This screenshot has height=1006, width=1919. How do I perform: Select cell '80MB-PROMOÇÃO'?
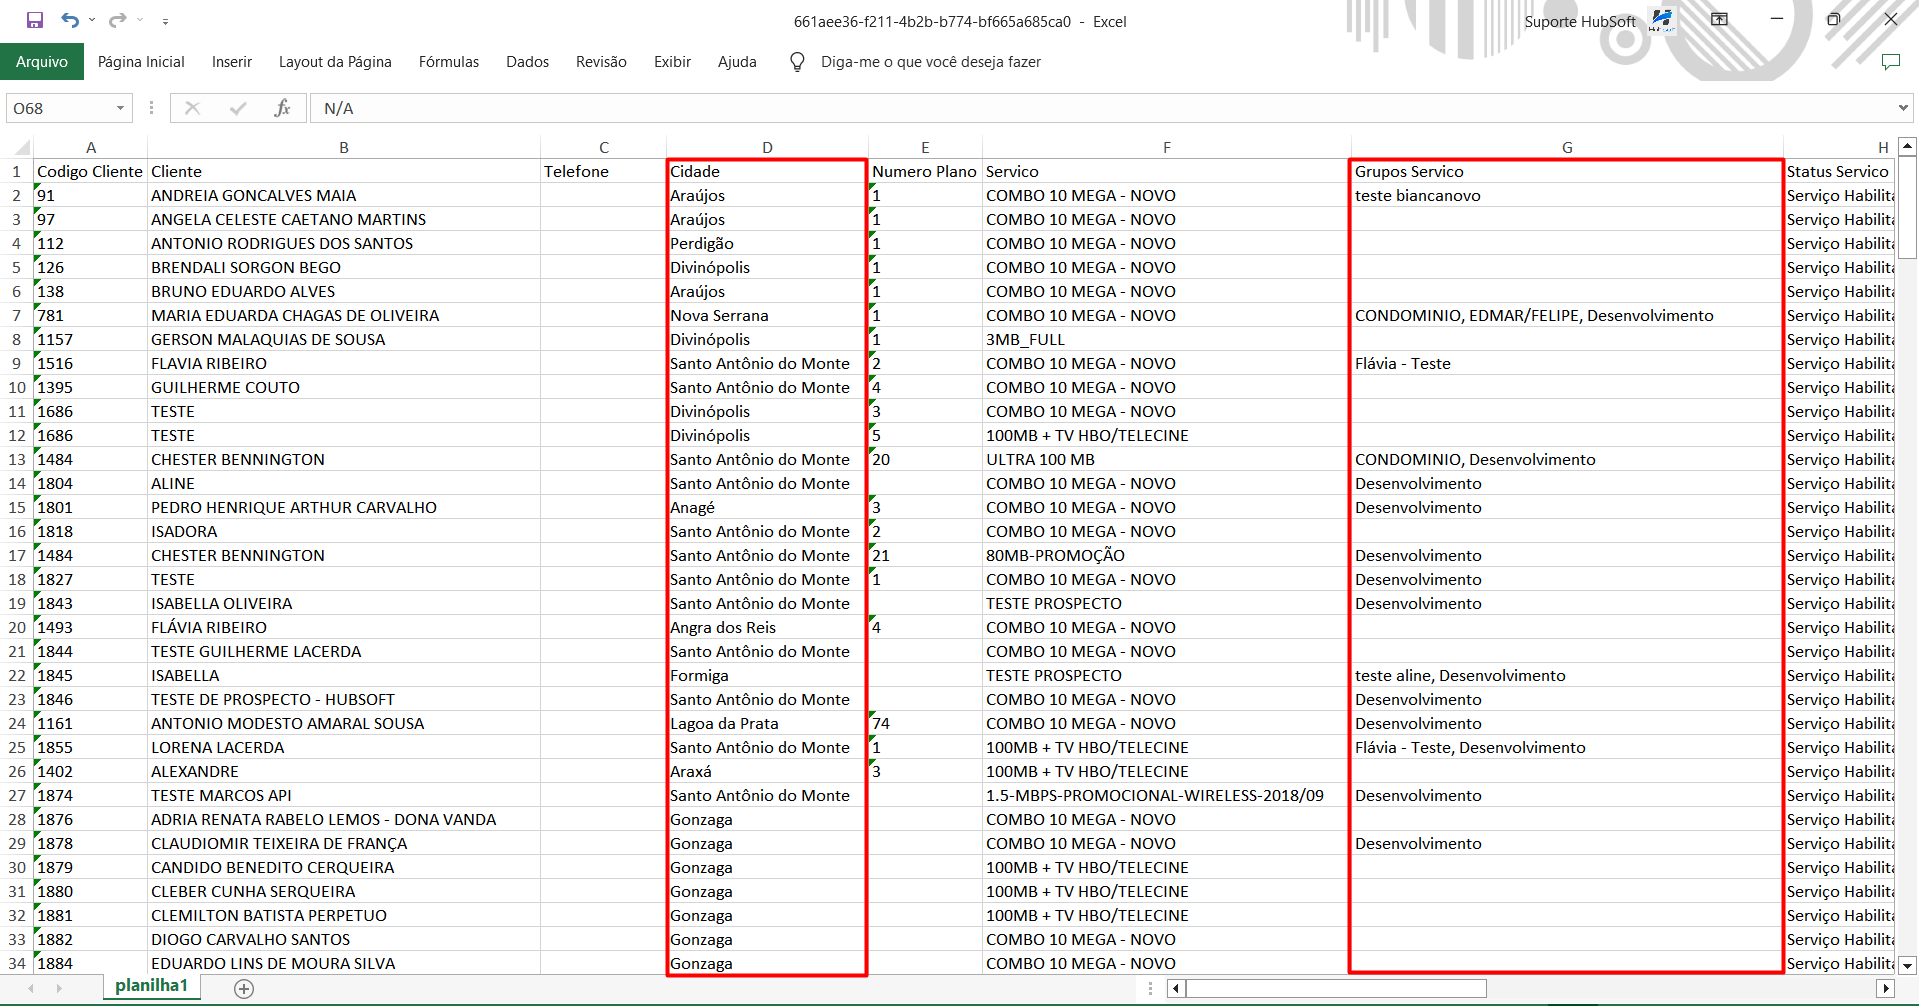click(1166, 555)
